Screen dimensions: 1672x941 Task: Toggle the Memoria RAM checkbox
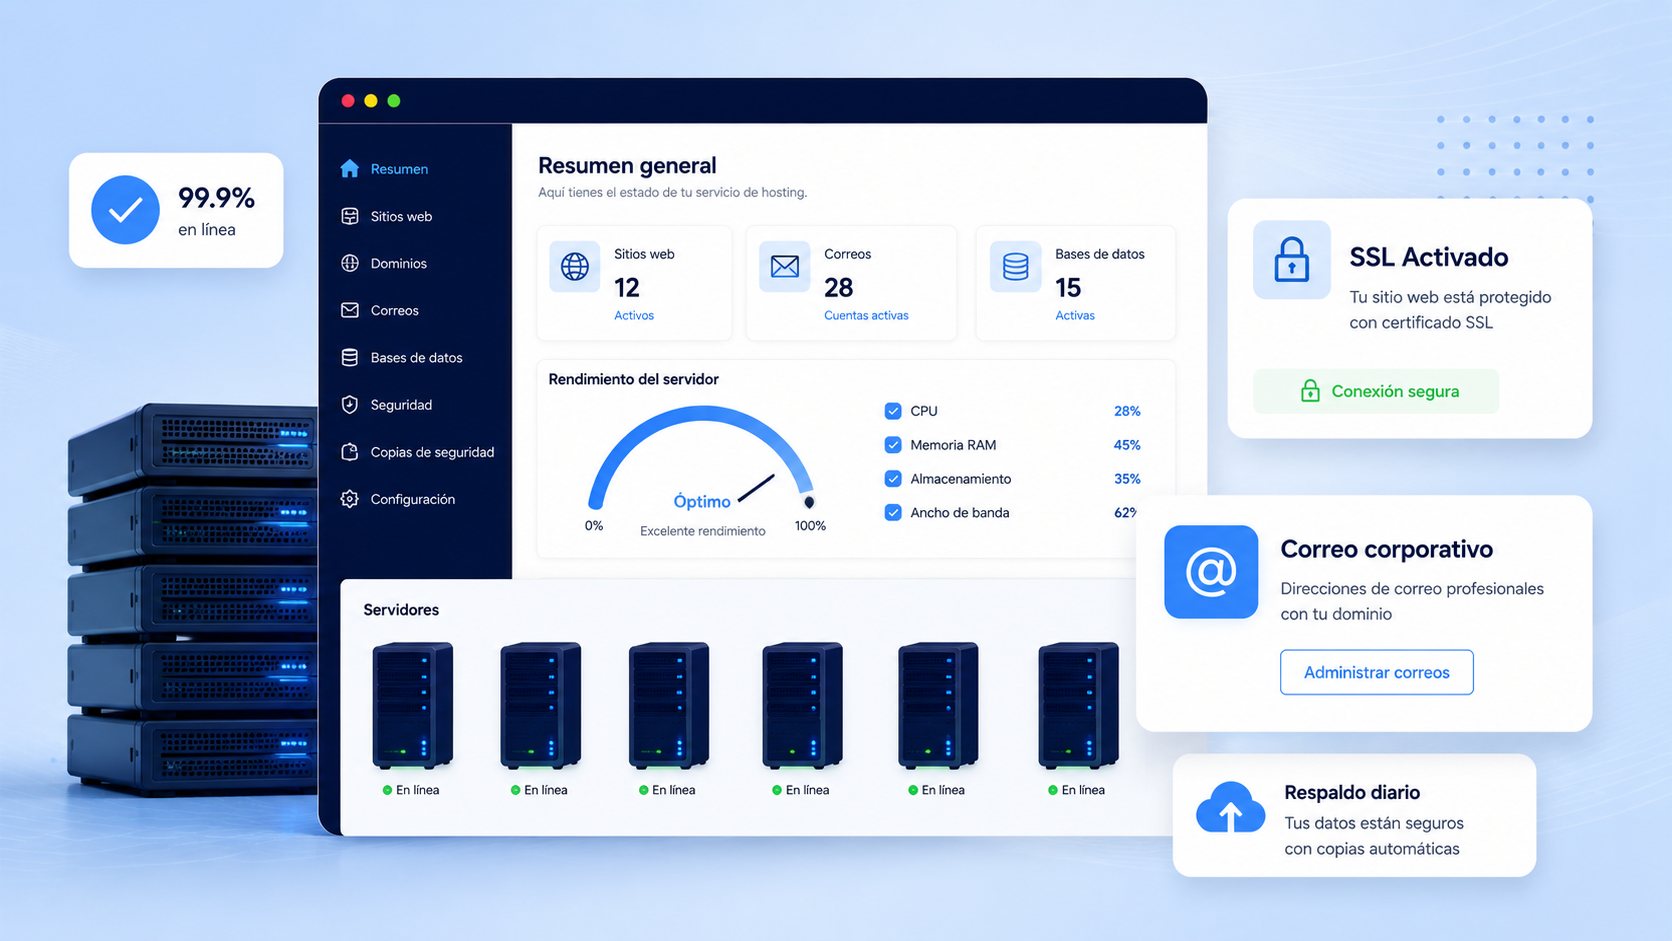coord(893,445)
